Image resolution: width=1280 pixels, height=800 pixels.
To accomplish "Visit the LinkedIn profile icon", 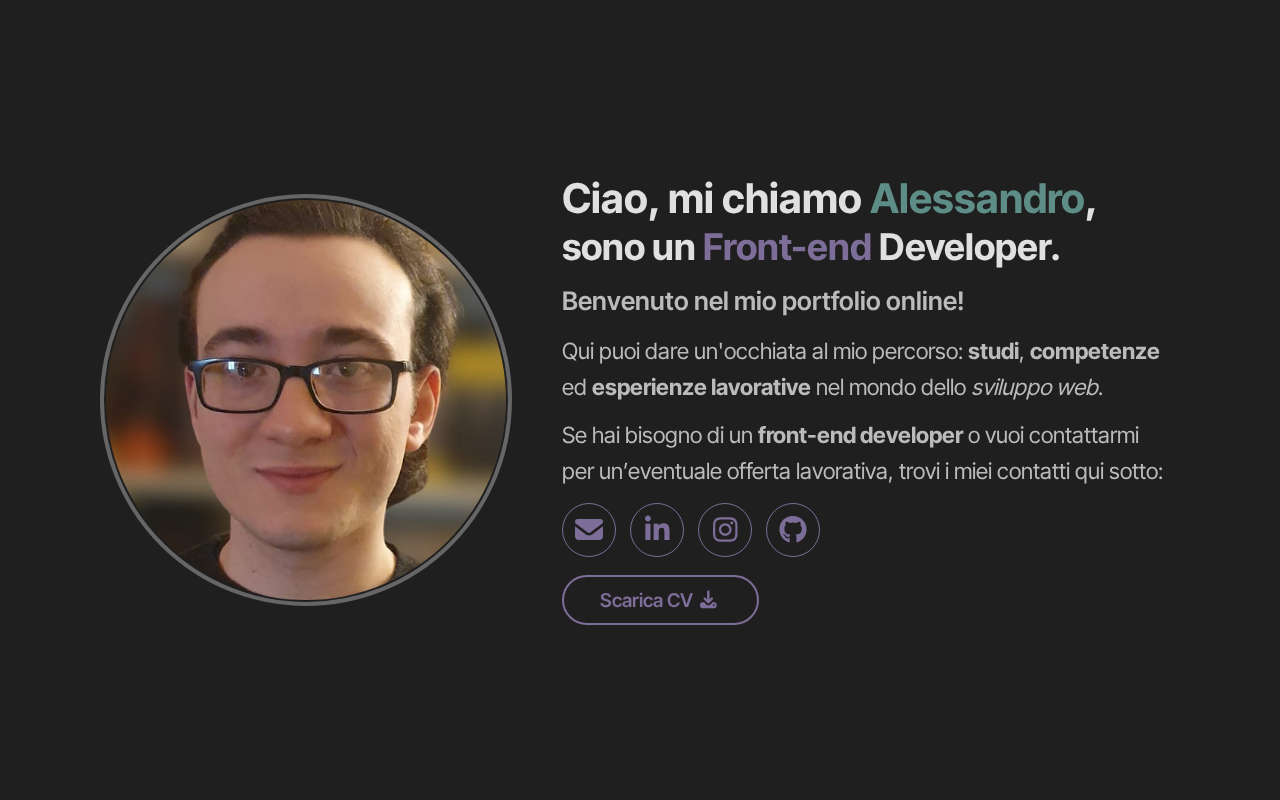I will pos(657,530).
